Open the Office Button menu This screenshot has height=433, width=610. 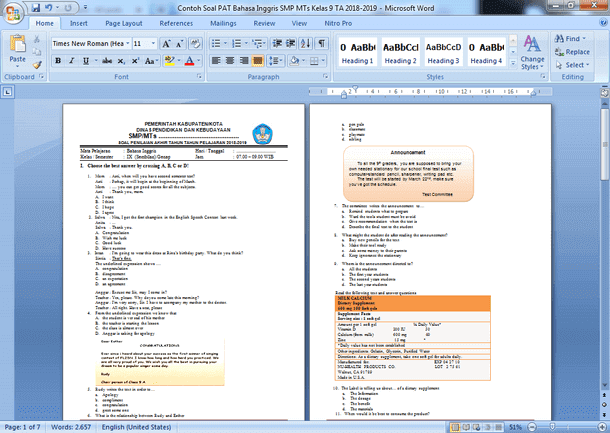click(x=13, y=12)
